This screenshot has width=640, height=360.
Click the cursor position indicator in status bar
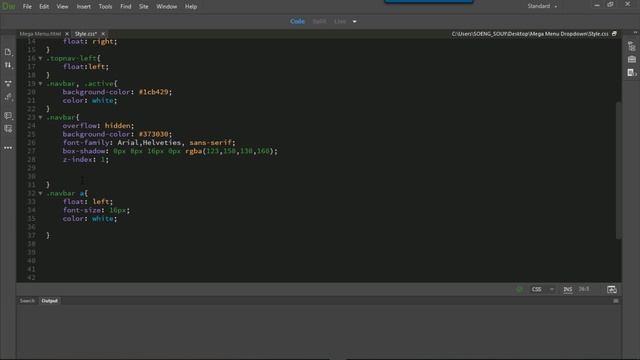(x=584, y=289)
